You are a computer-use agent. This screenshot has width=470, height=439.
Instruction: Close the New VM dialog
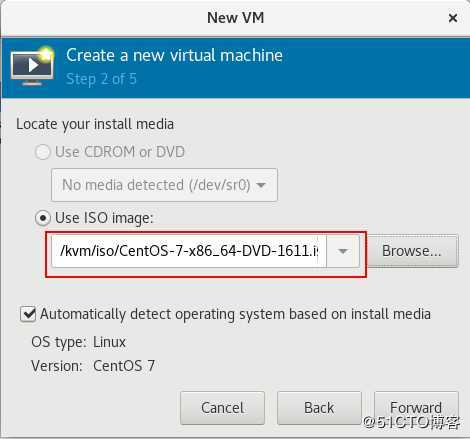[453, 18]
